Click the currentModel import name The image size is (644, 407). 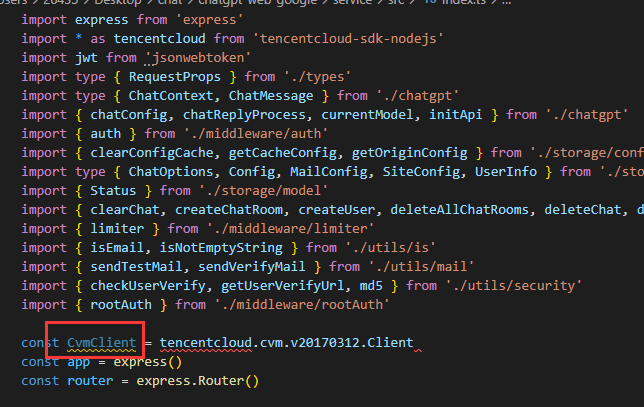(367, 115)
